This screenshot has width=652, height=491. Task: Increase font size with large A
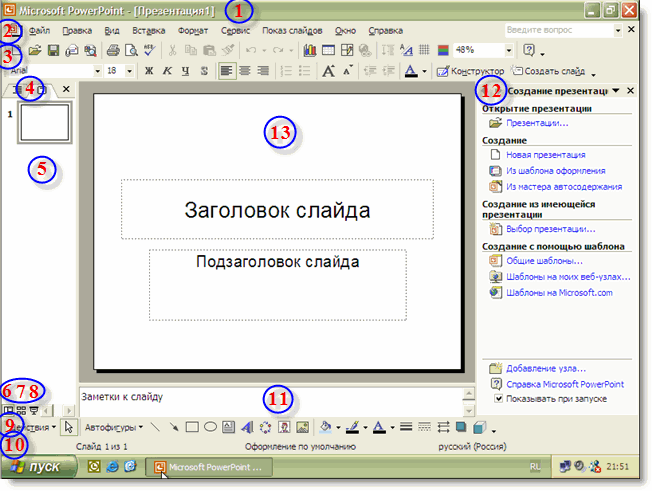(328, 71)
